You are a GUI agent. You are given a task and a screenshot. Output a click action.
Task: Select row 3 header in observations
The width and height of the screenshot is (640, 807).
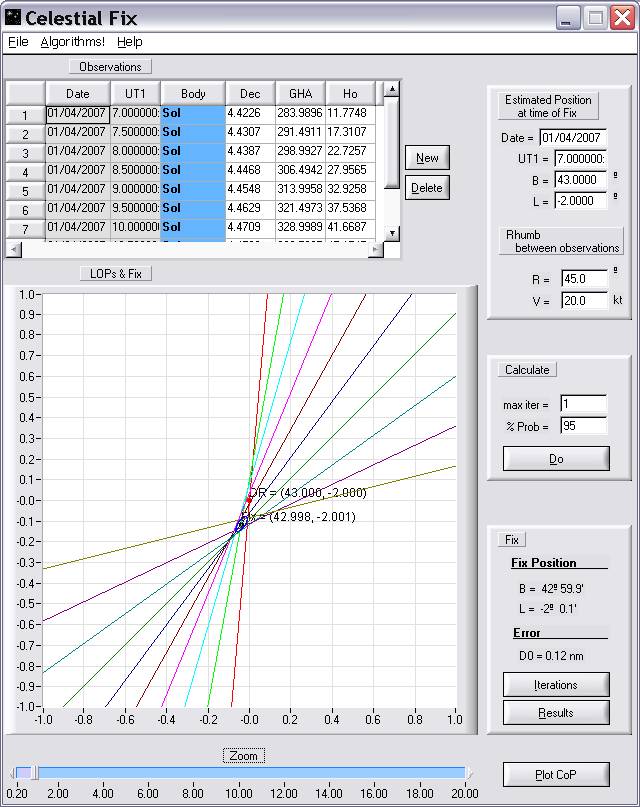(25, 152)
